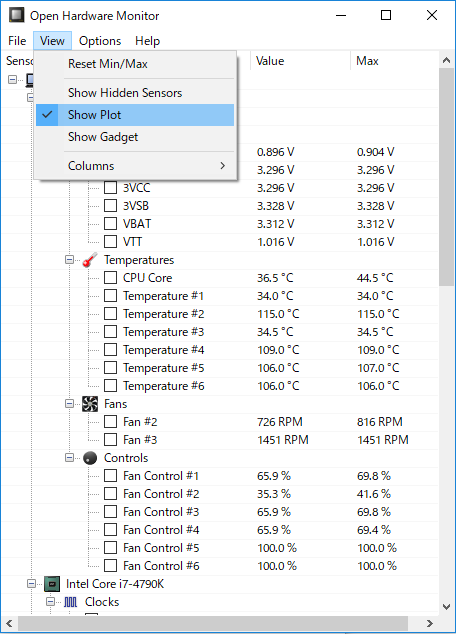
Task: Check the Fan Control #4 checkbox
Action: [110, 530]
